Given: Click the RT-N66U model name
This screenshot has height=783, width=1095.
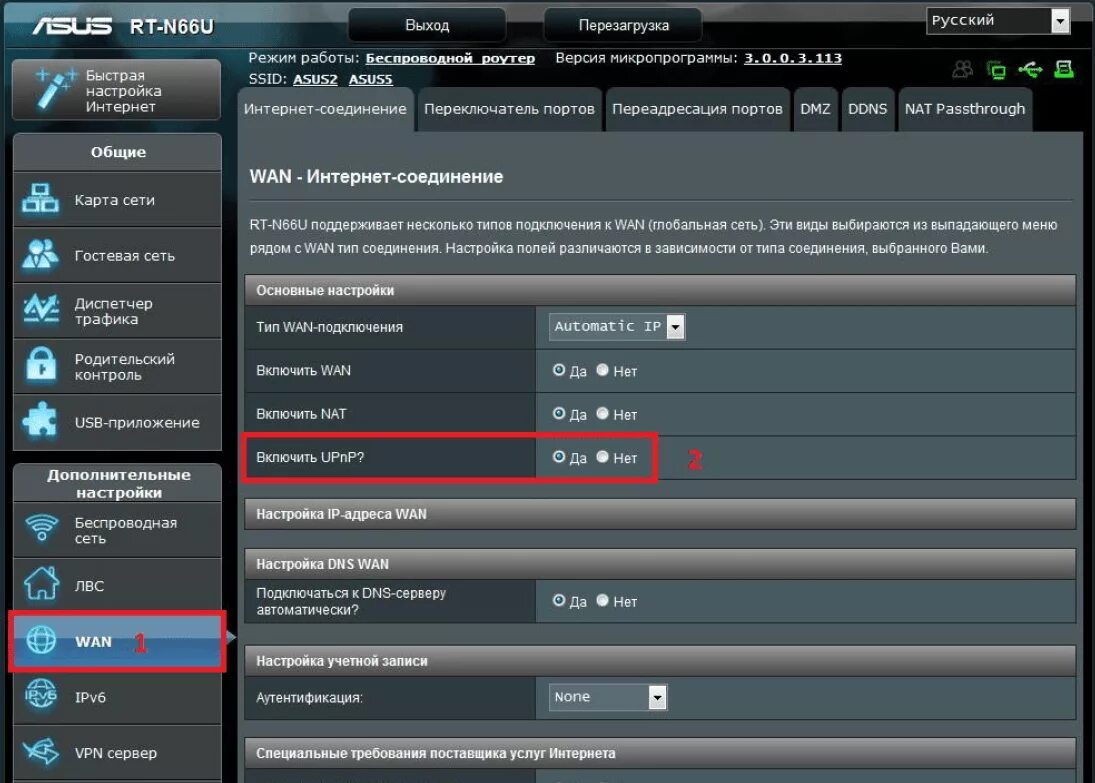Looking at the screenshot, I should tap(172, 27).
